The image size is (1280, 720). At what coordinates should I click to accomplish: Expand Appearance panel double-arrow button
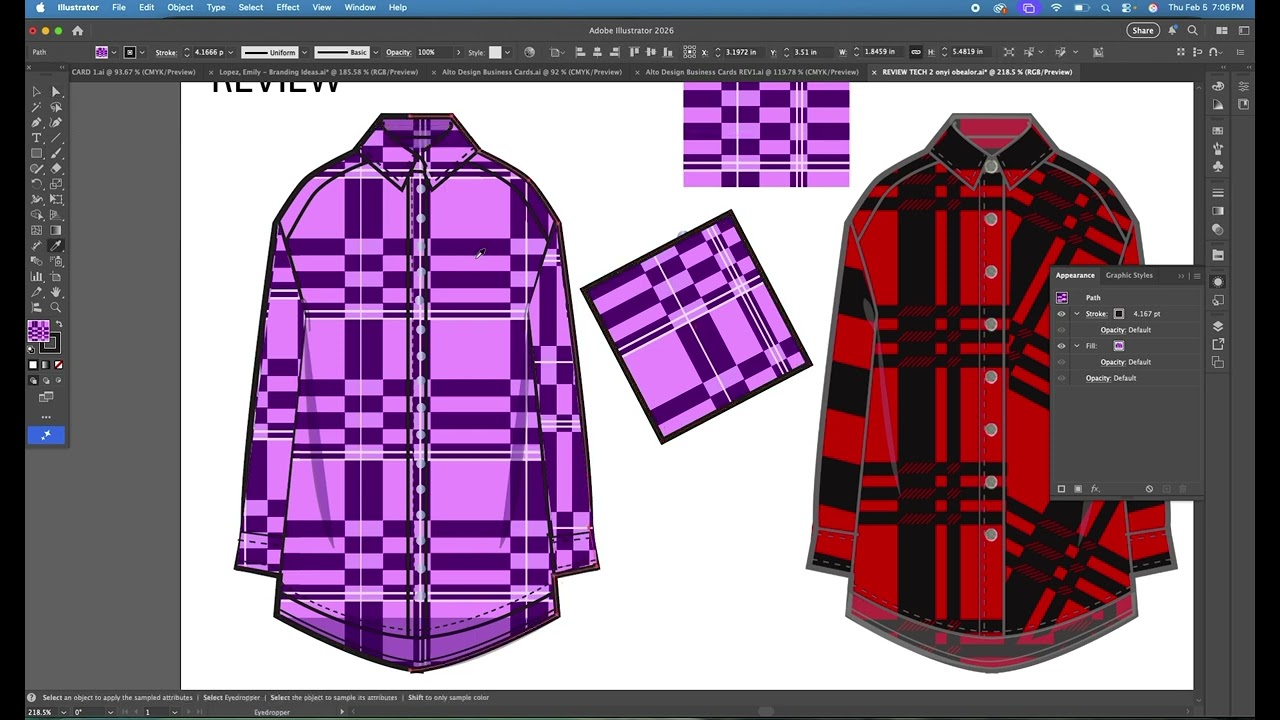click(1181, 276)
